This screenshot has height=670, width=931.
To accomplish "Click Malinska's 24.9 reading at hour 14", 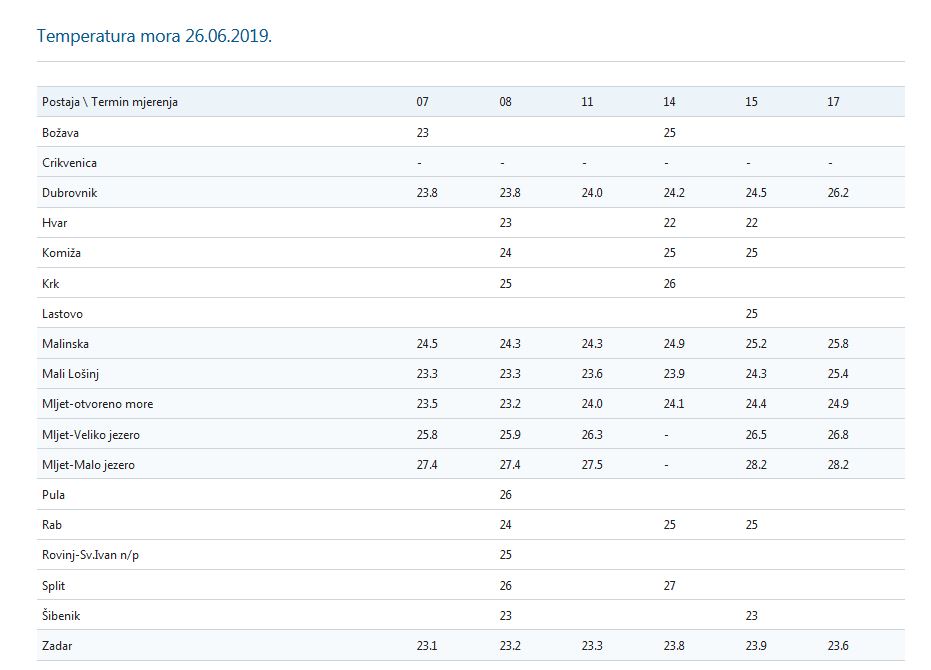I will click(x=673, y=344).
